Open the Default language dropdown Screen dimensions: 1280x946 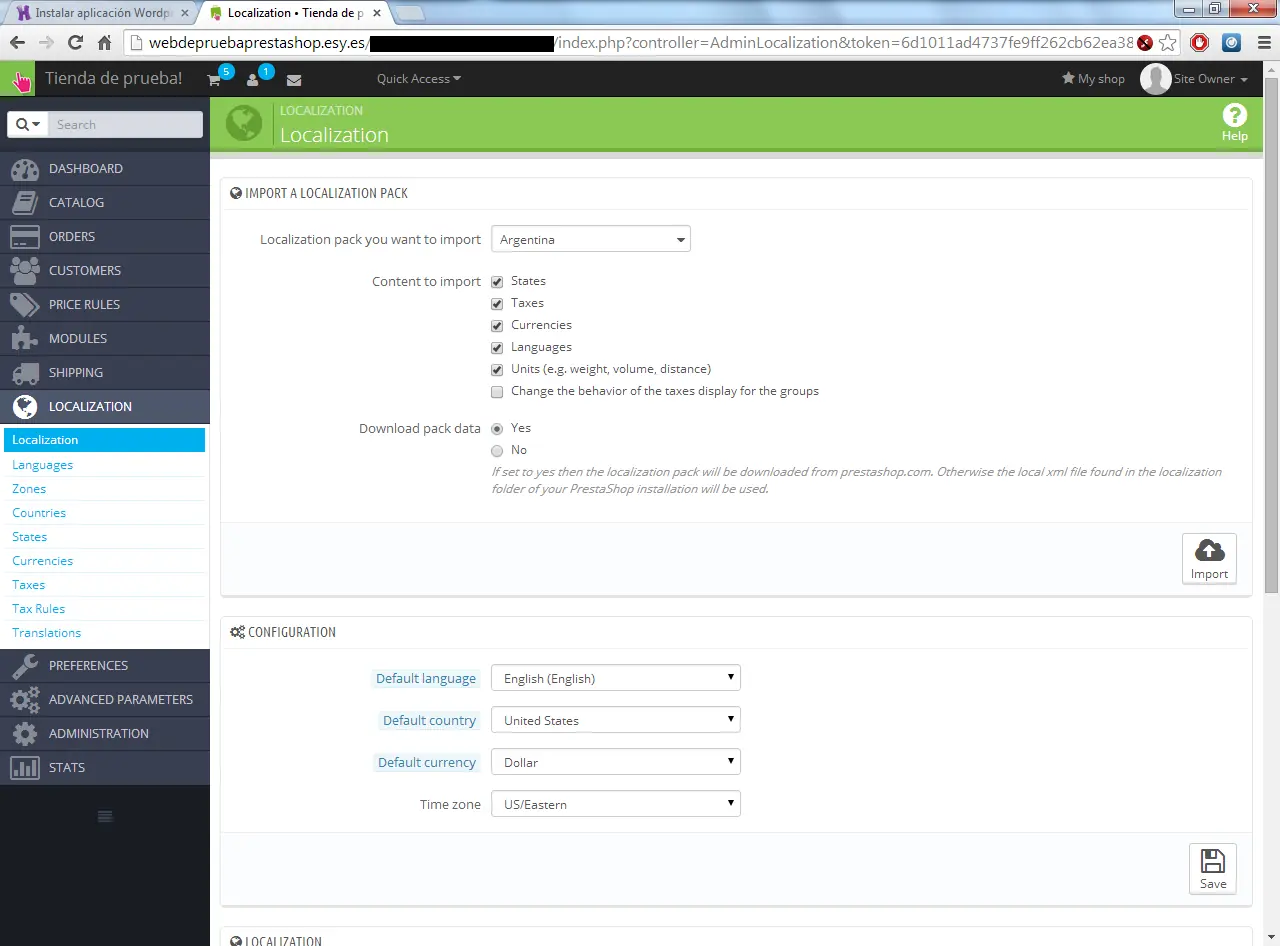point(616,678)
